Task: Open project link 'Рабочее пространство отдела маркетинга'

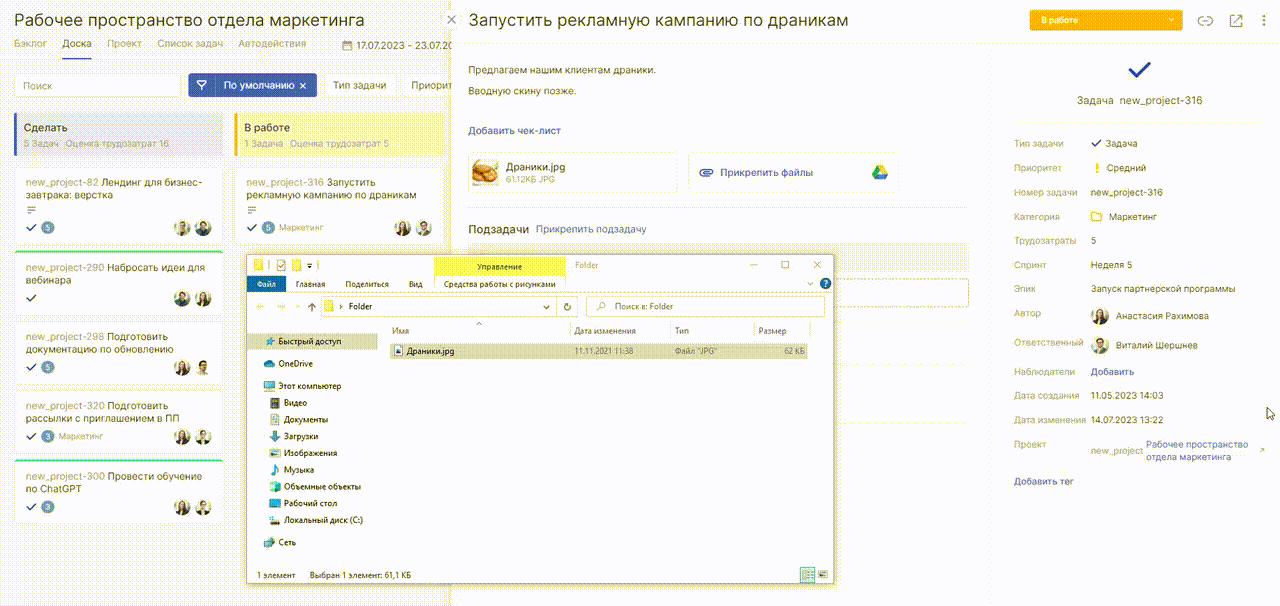Action: (1197, 450)
